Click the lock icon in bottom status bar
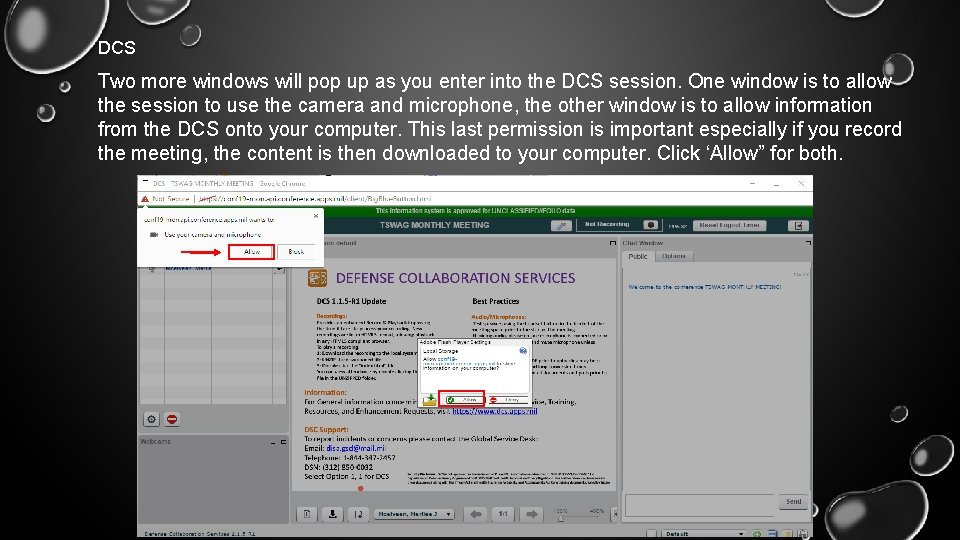 803,534
